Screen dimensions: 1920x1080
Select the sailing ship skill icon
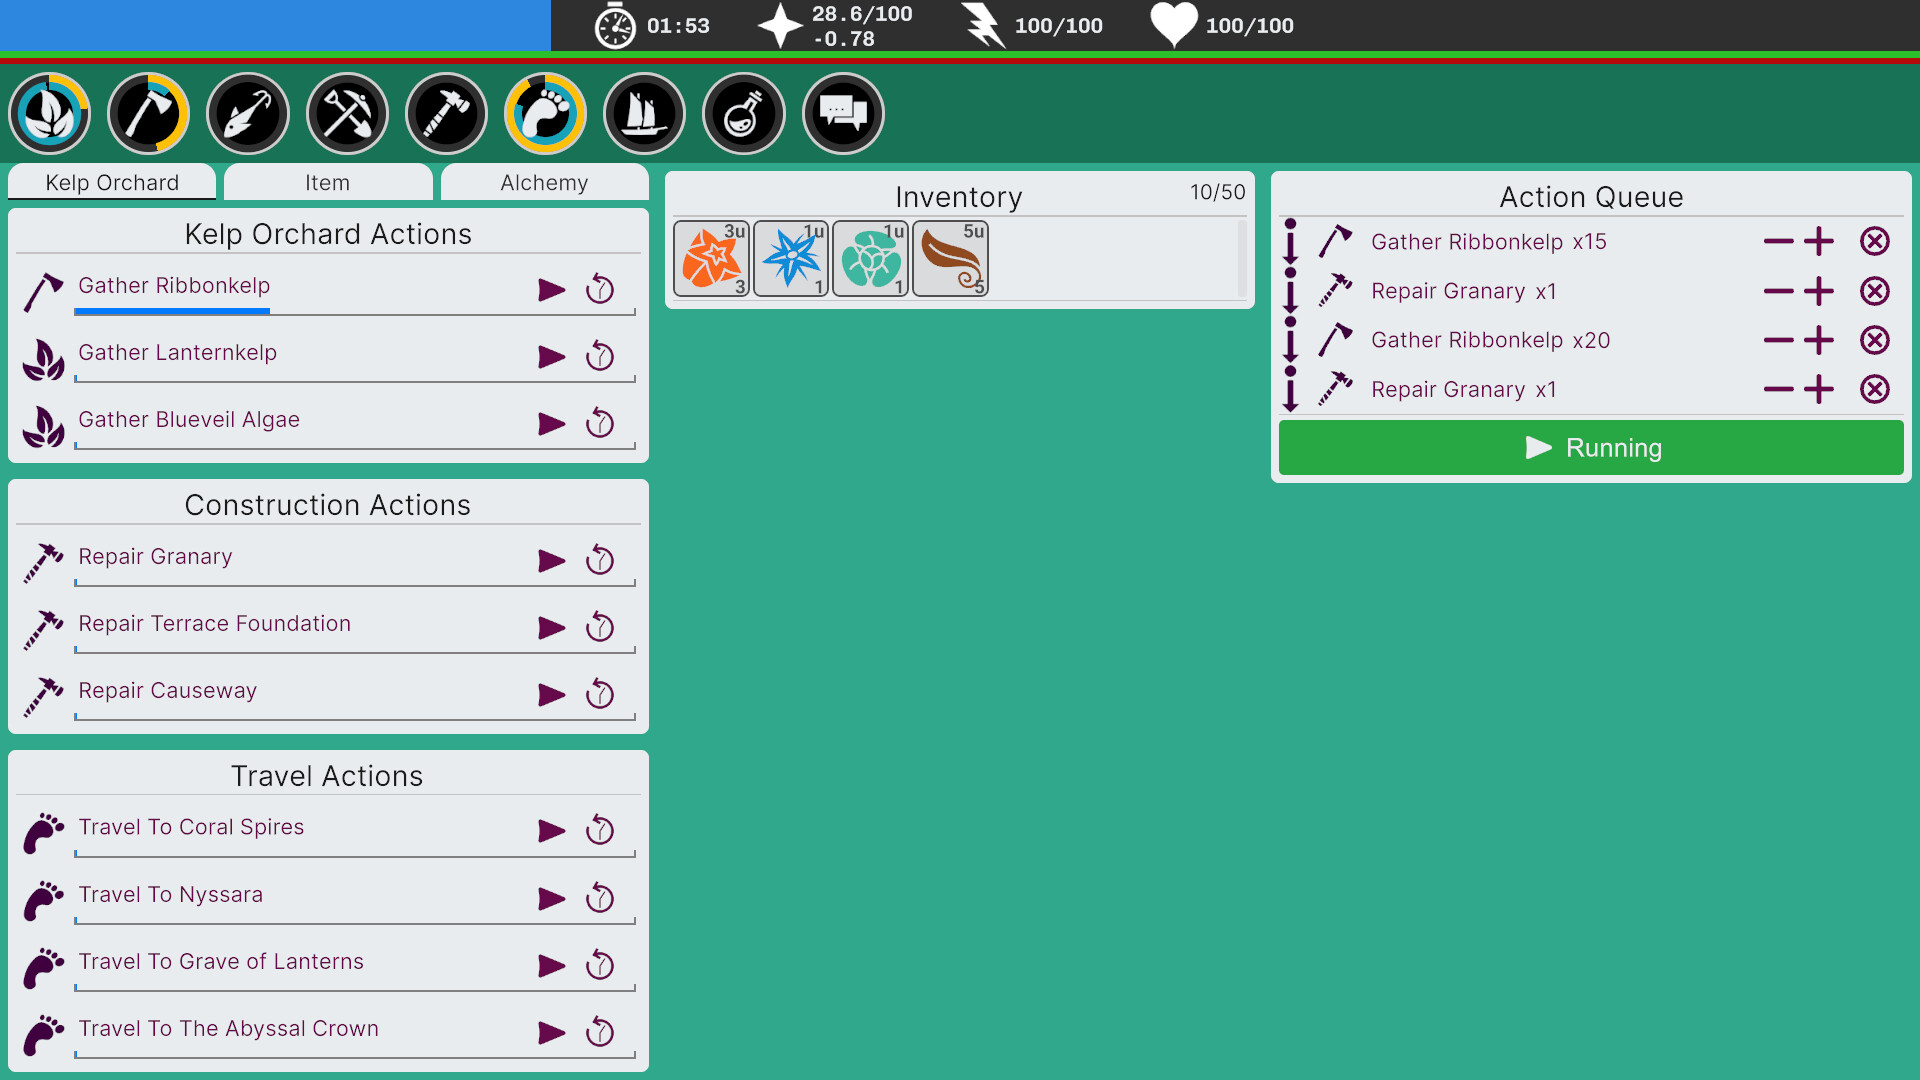pos(644,114)
